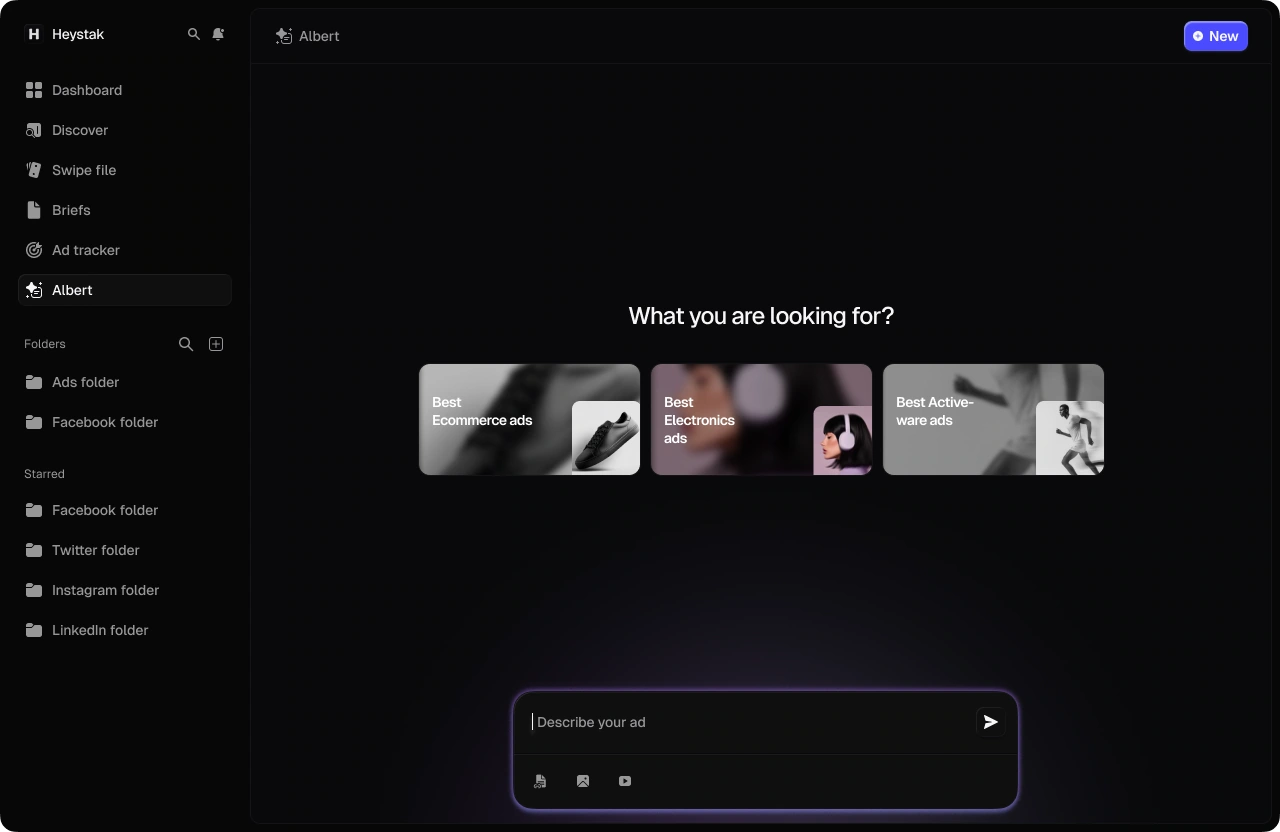Open the starred LinkedIn folder

[125, 630]
